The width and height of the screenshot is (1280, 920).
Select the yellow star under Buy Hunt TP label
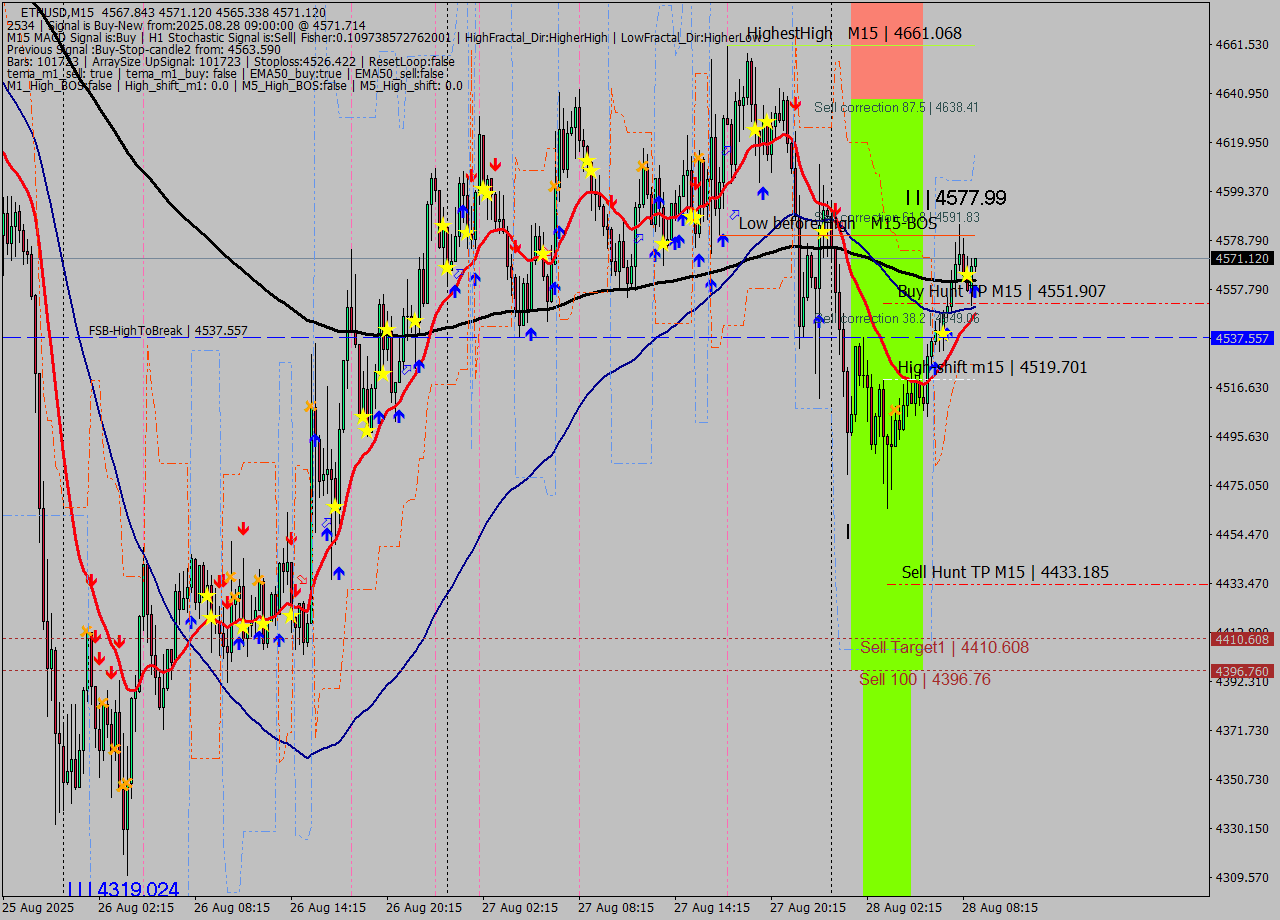click(942, 333)
